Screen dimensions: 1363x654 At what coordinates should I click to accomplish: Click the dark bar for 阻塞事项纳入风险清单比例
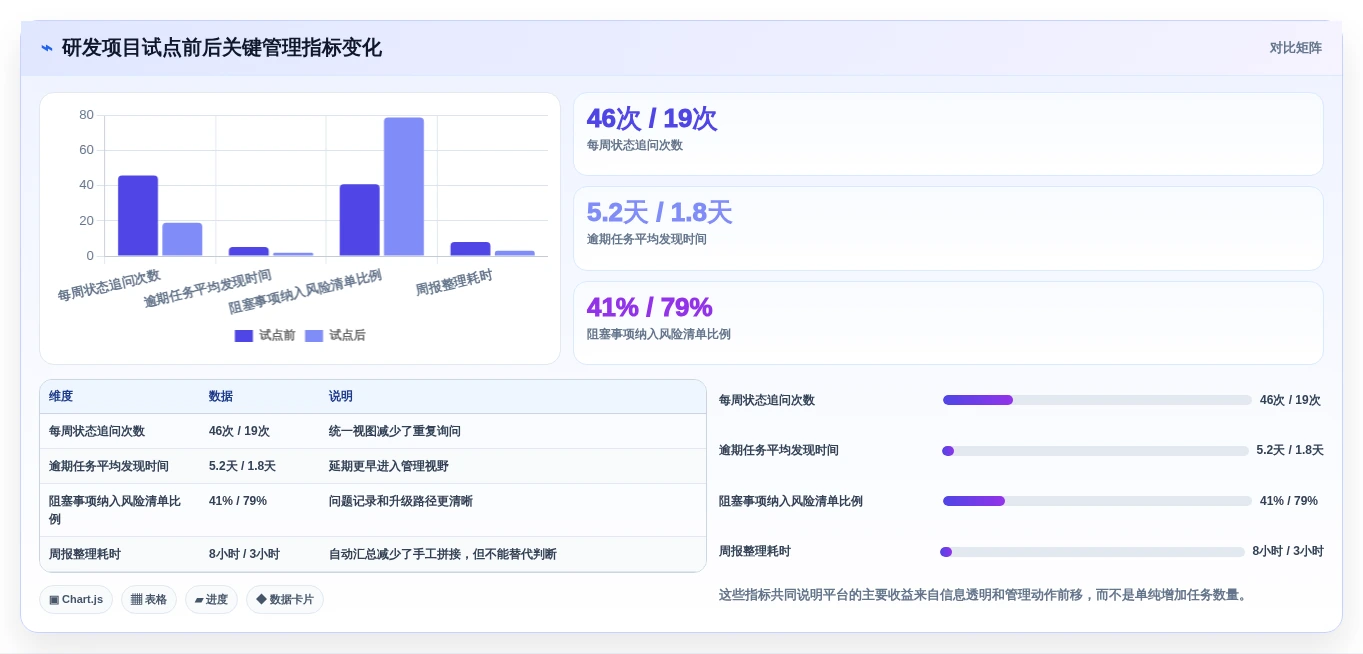359,220
